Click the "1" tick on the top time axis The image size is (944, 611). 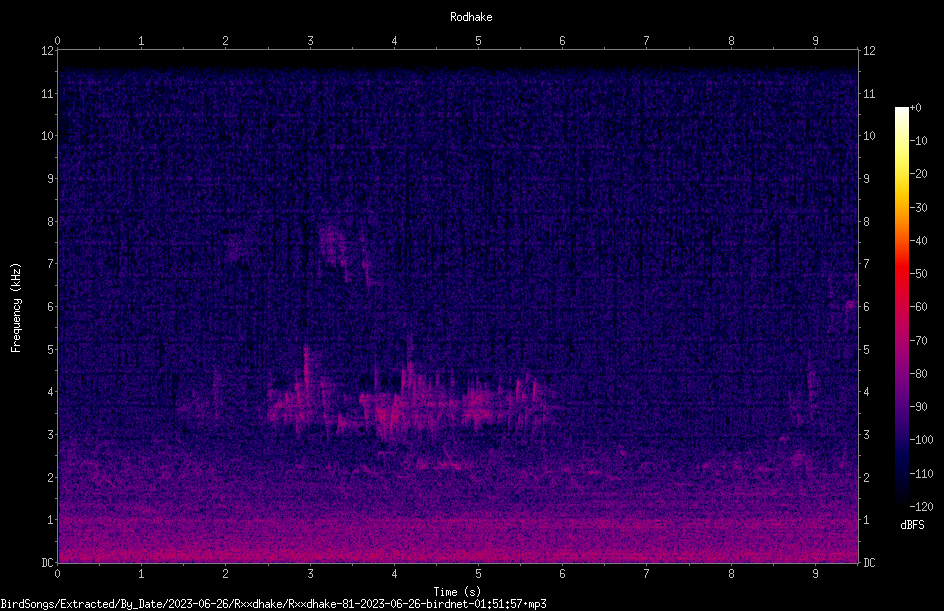pyautogui.click(x=141, y=41)
